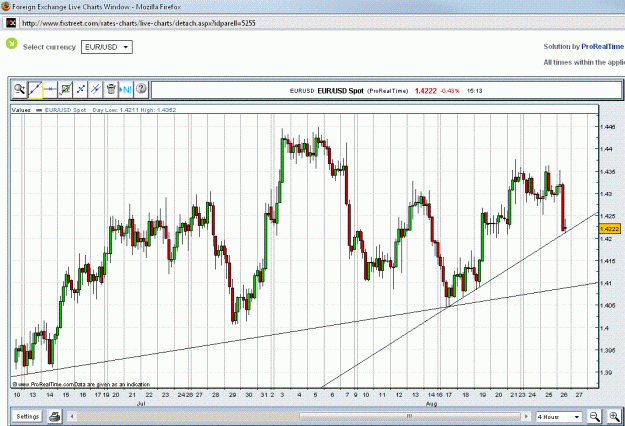Click the yellow 1.4222 price label on axis
This screenshot has width=625, height=426.
[x=610, y=229]
